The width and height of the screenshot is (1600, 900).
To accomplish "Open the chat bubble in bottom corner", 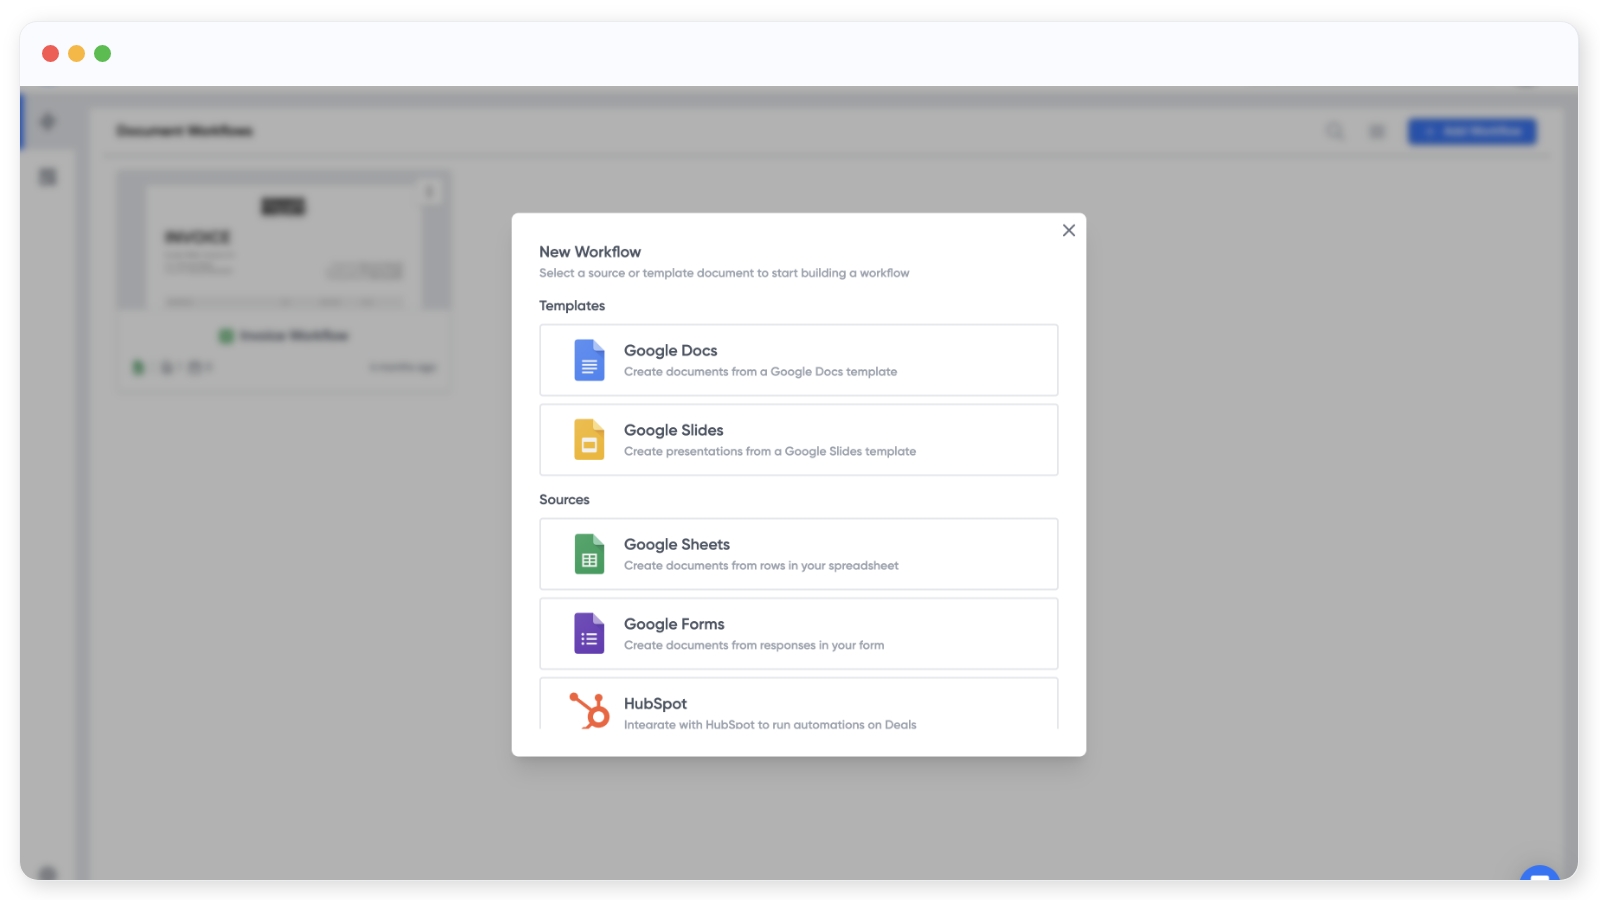I will tap(1539, 875).
